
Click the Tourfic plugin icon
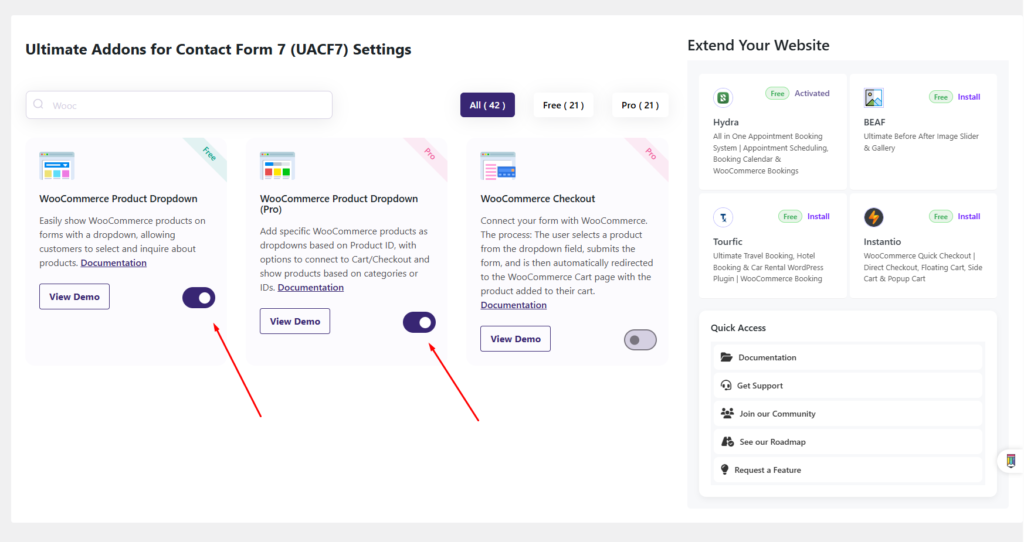point(722,217)
